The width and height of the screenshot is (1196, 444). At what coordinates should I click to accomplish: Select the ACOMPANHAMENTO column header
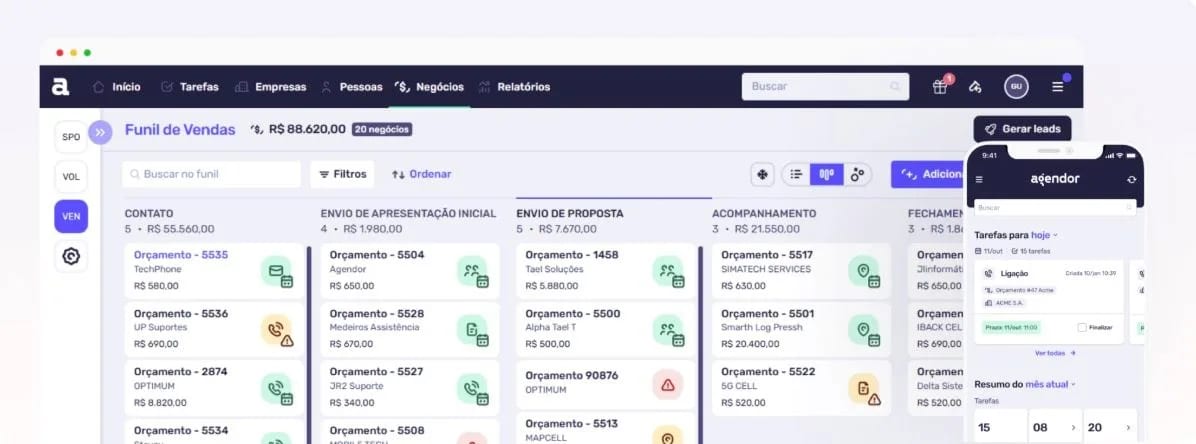(764, 214)
